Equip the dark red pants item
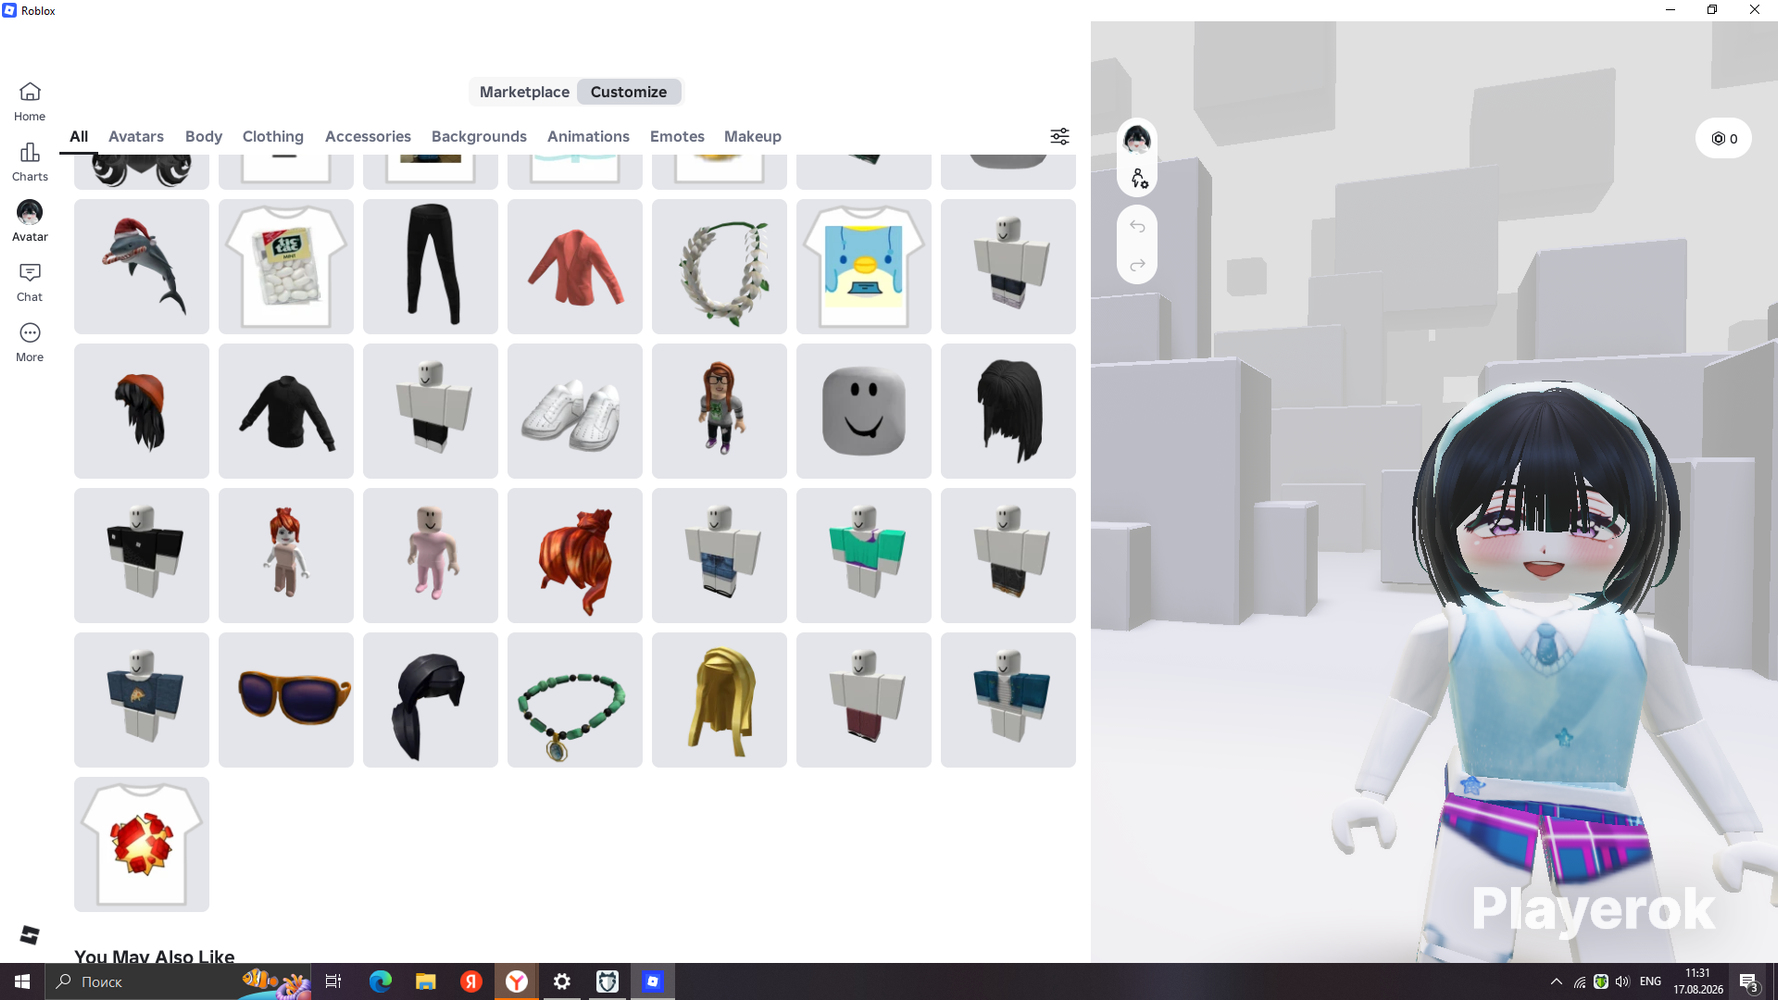1778x1000 pixels. [x=864, y=700]
